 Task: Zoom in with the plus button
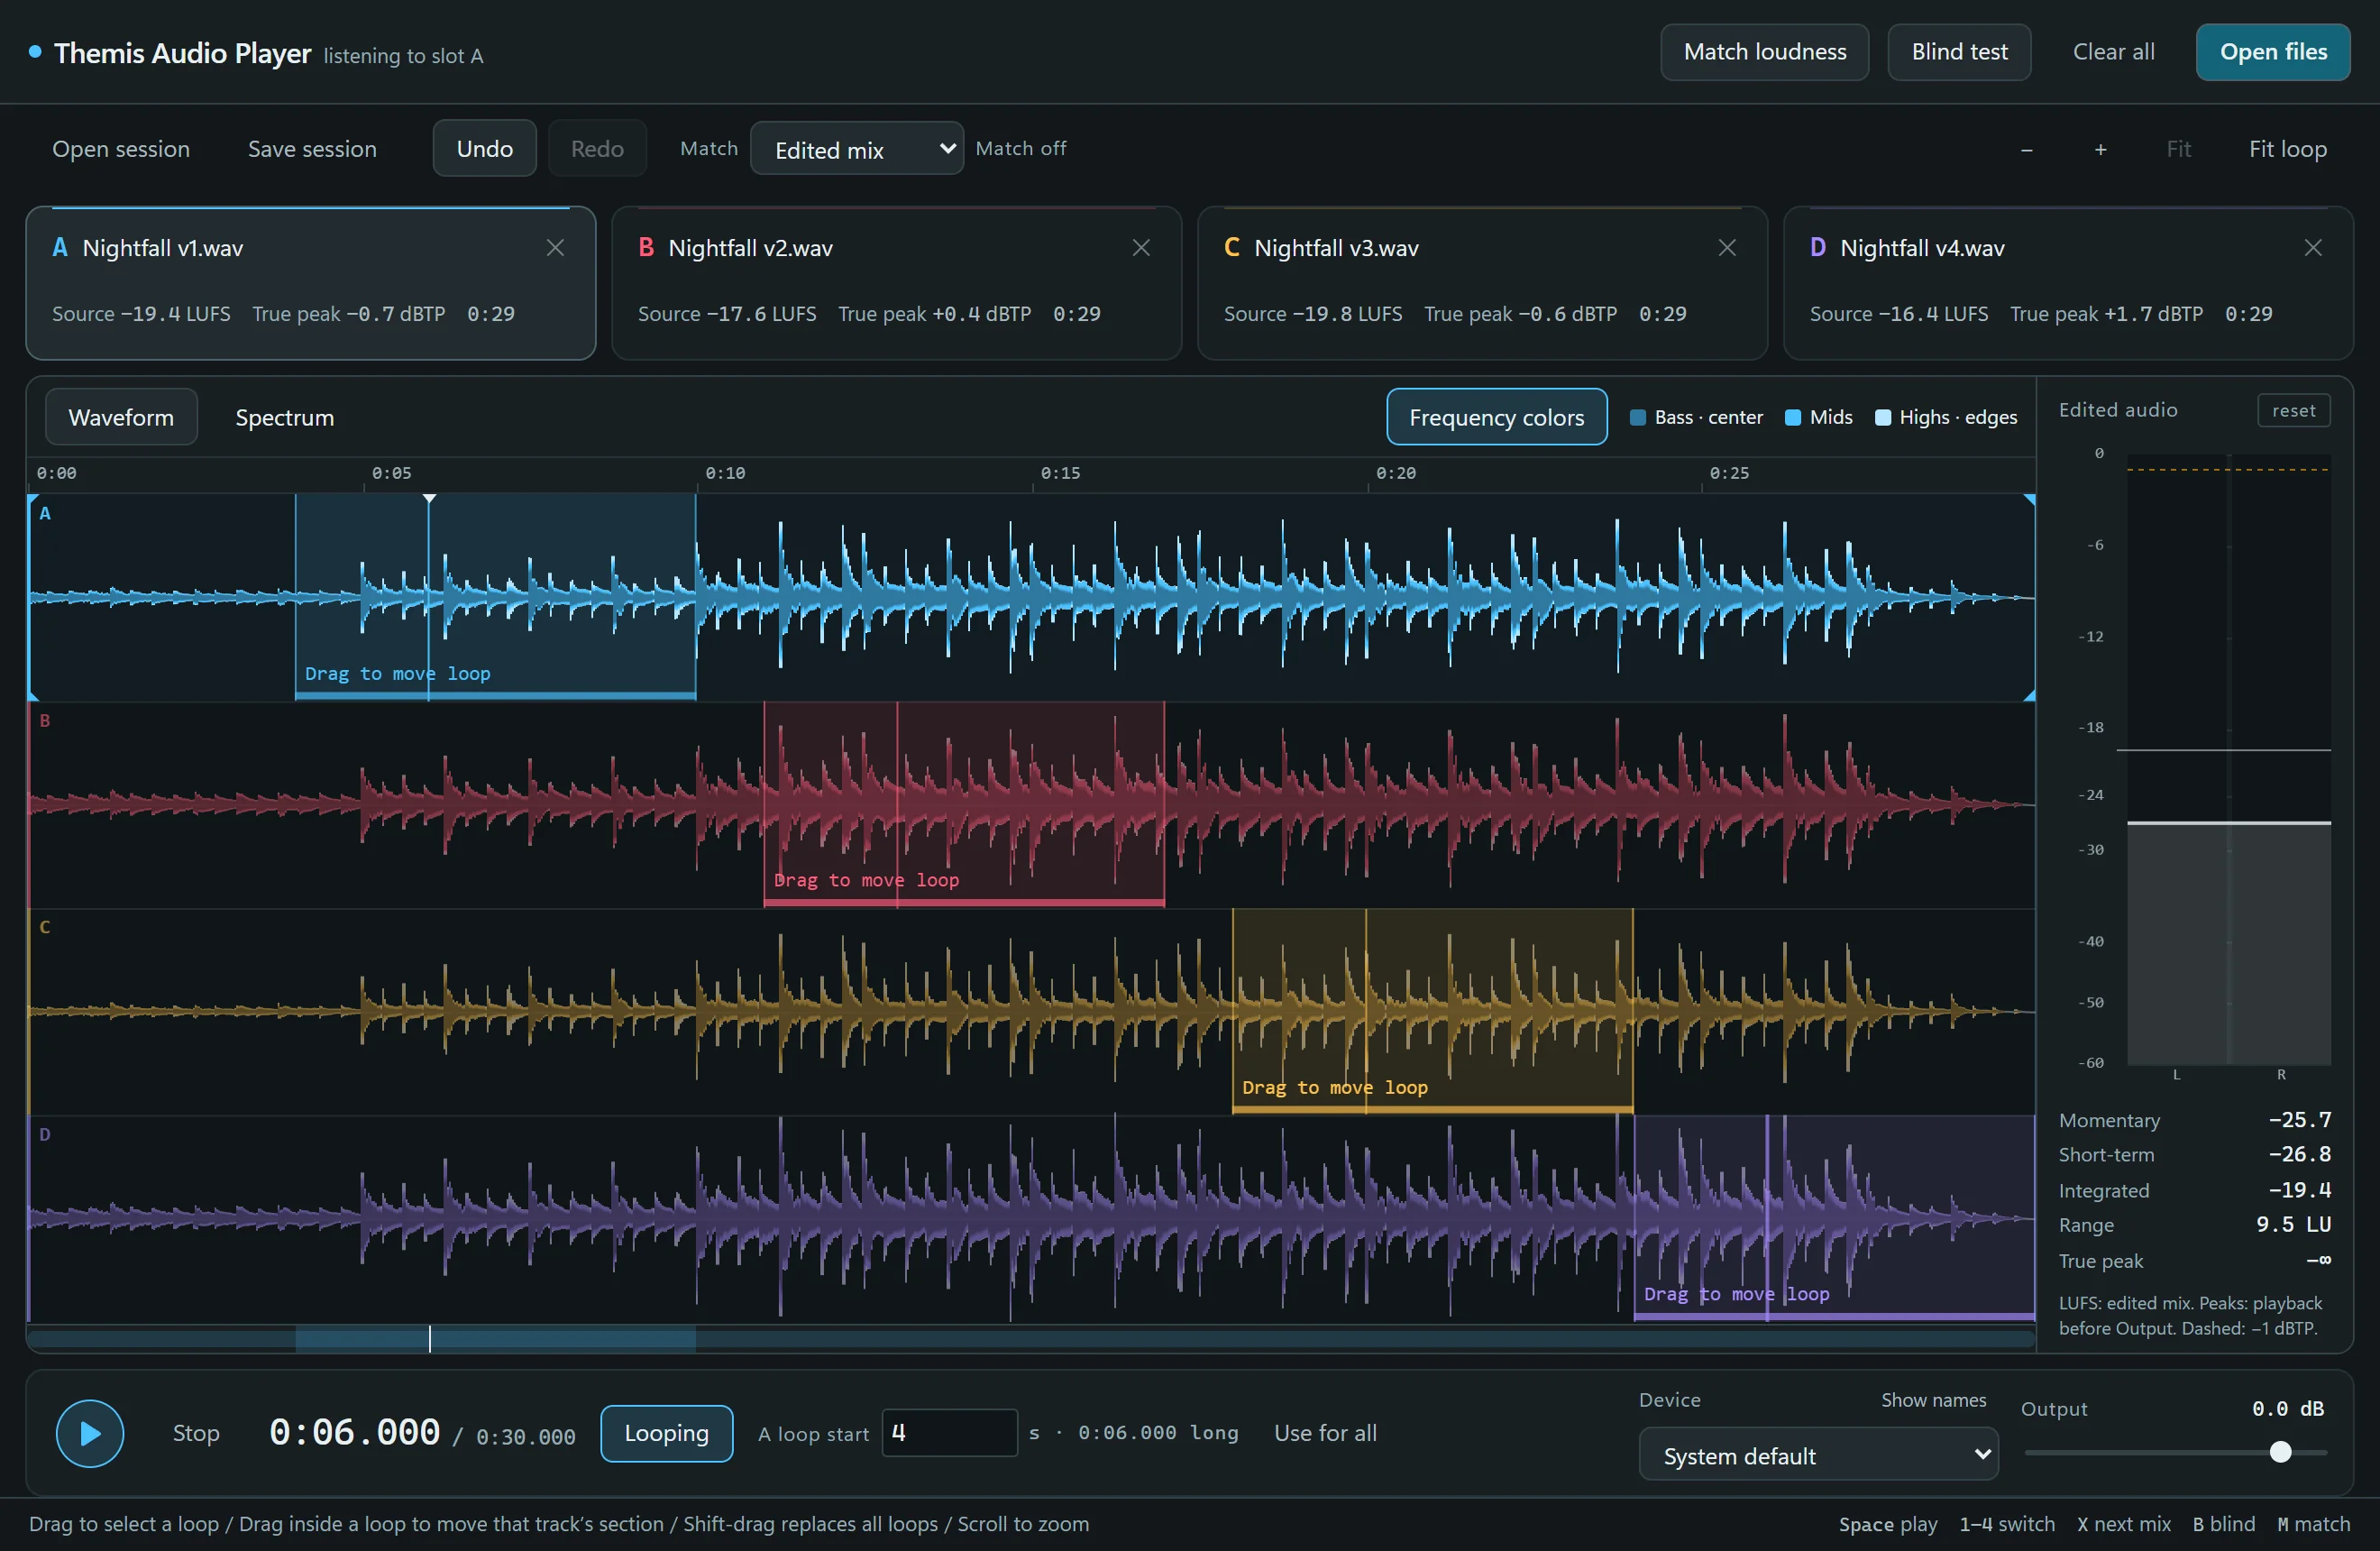(2101, 149)
